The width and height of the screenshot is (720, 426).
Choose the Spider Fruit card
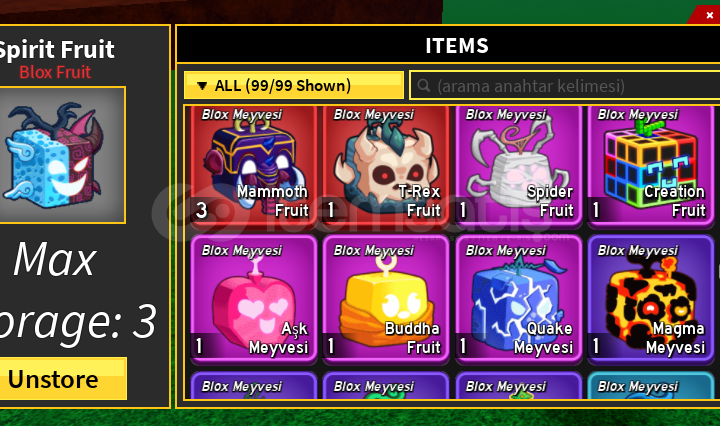(x=518, y=166)
